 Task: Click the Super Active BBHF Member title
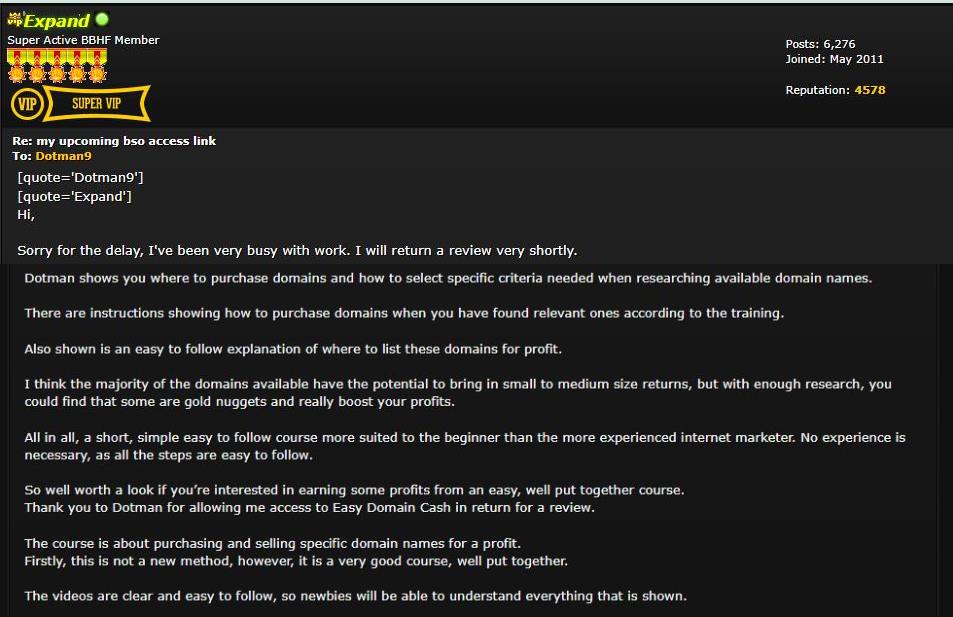[x=83, y=40]
